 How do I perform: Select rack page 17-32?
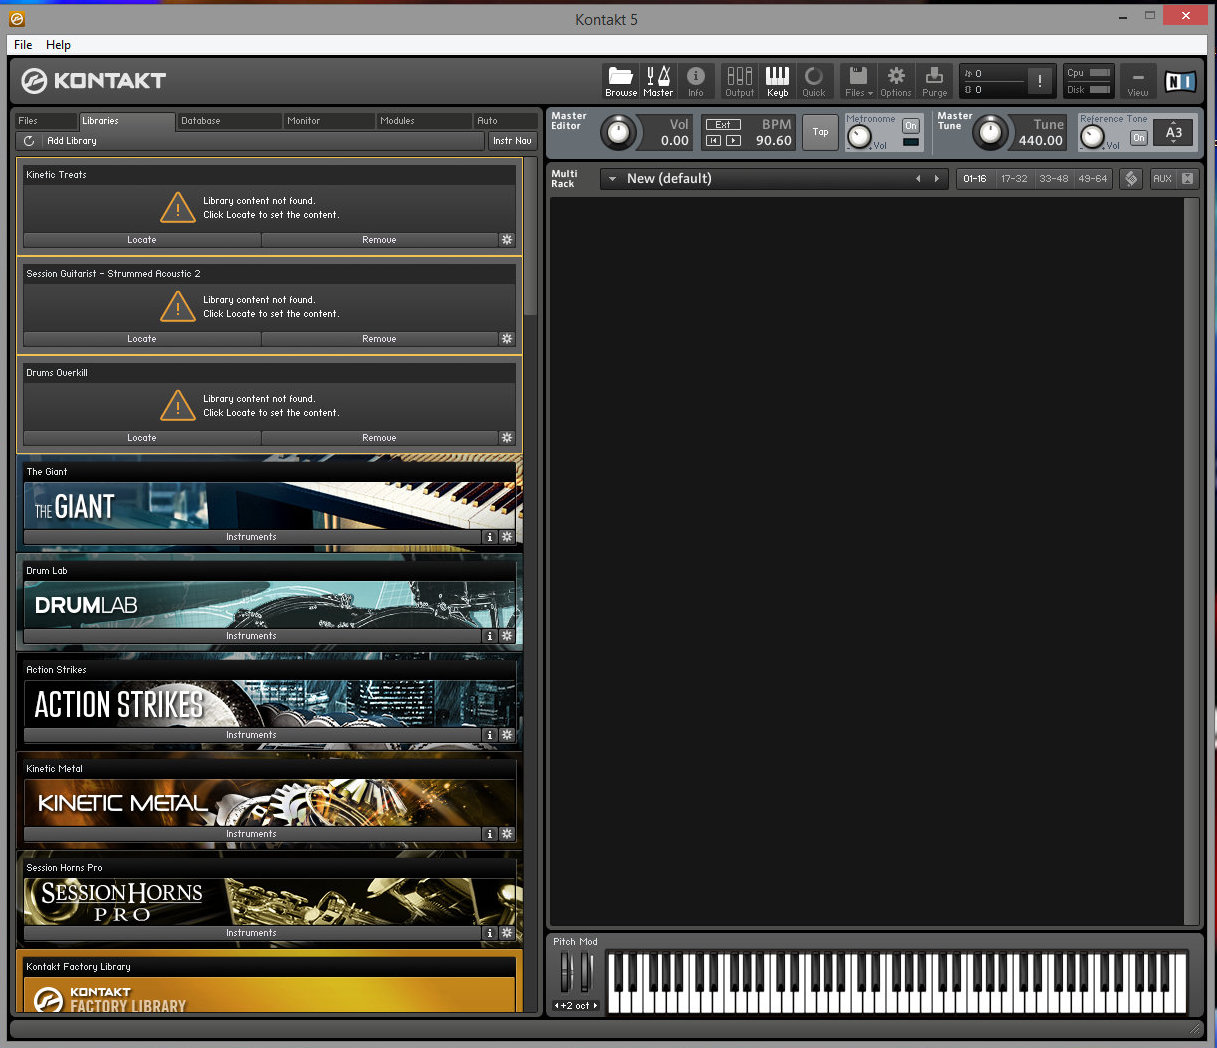pyautogui.click(x=1014, y=179)
